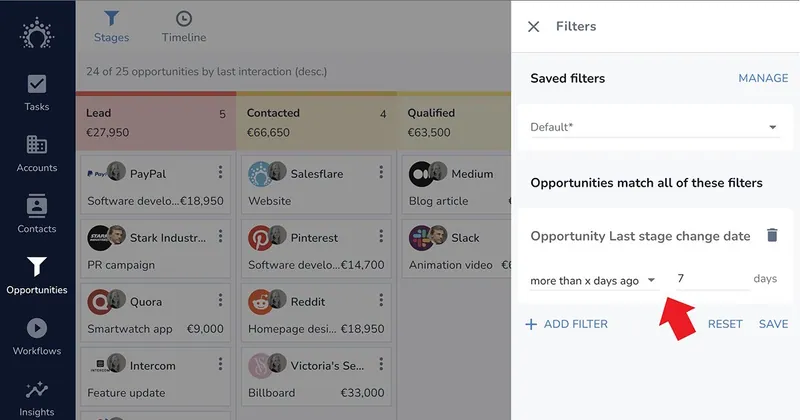
Task: Open the Victoria's Secret card options menu
Action: (381, 364)
